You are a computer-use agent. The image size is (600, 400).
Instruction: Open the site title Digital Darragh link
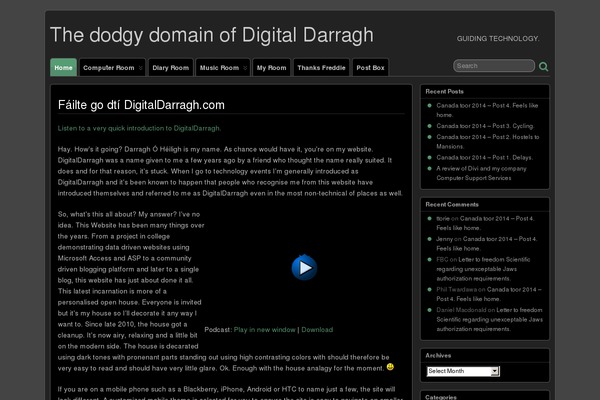pyautogui.click(x=212, y=35)
